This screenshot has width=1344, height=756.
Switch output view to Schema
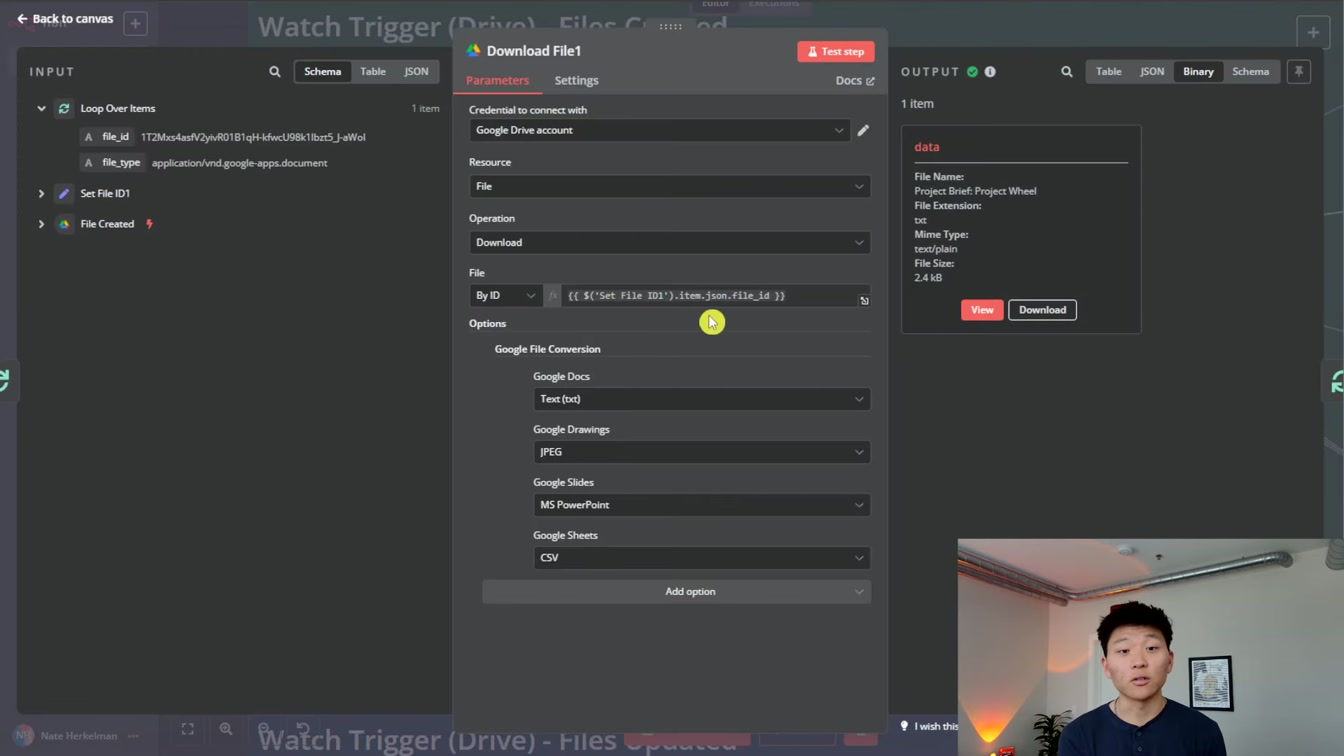pos(1250,72)
